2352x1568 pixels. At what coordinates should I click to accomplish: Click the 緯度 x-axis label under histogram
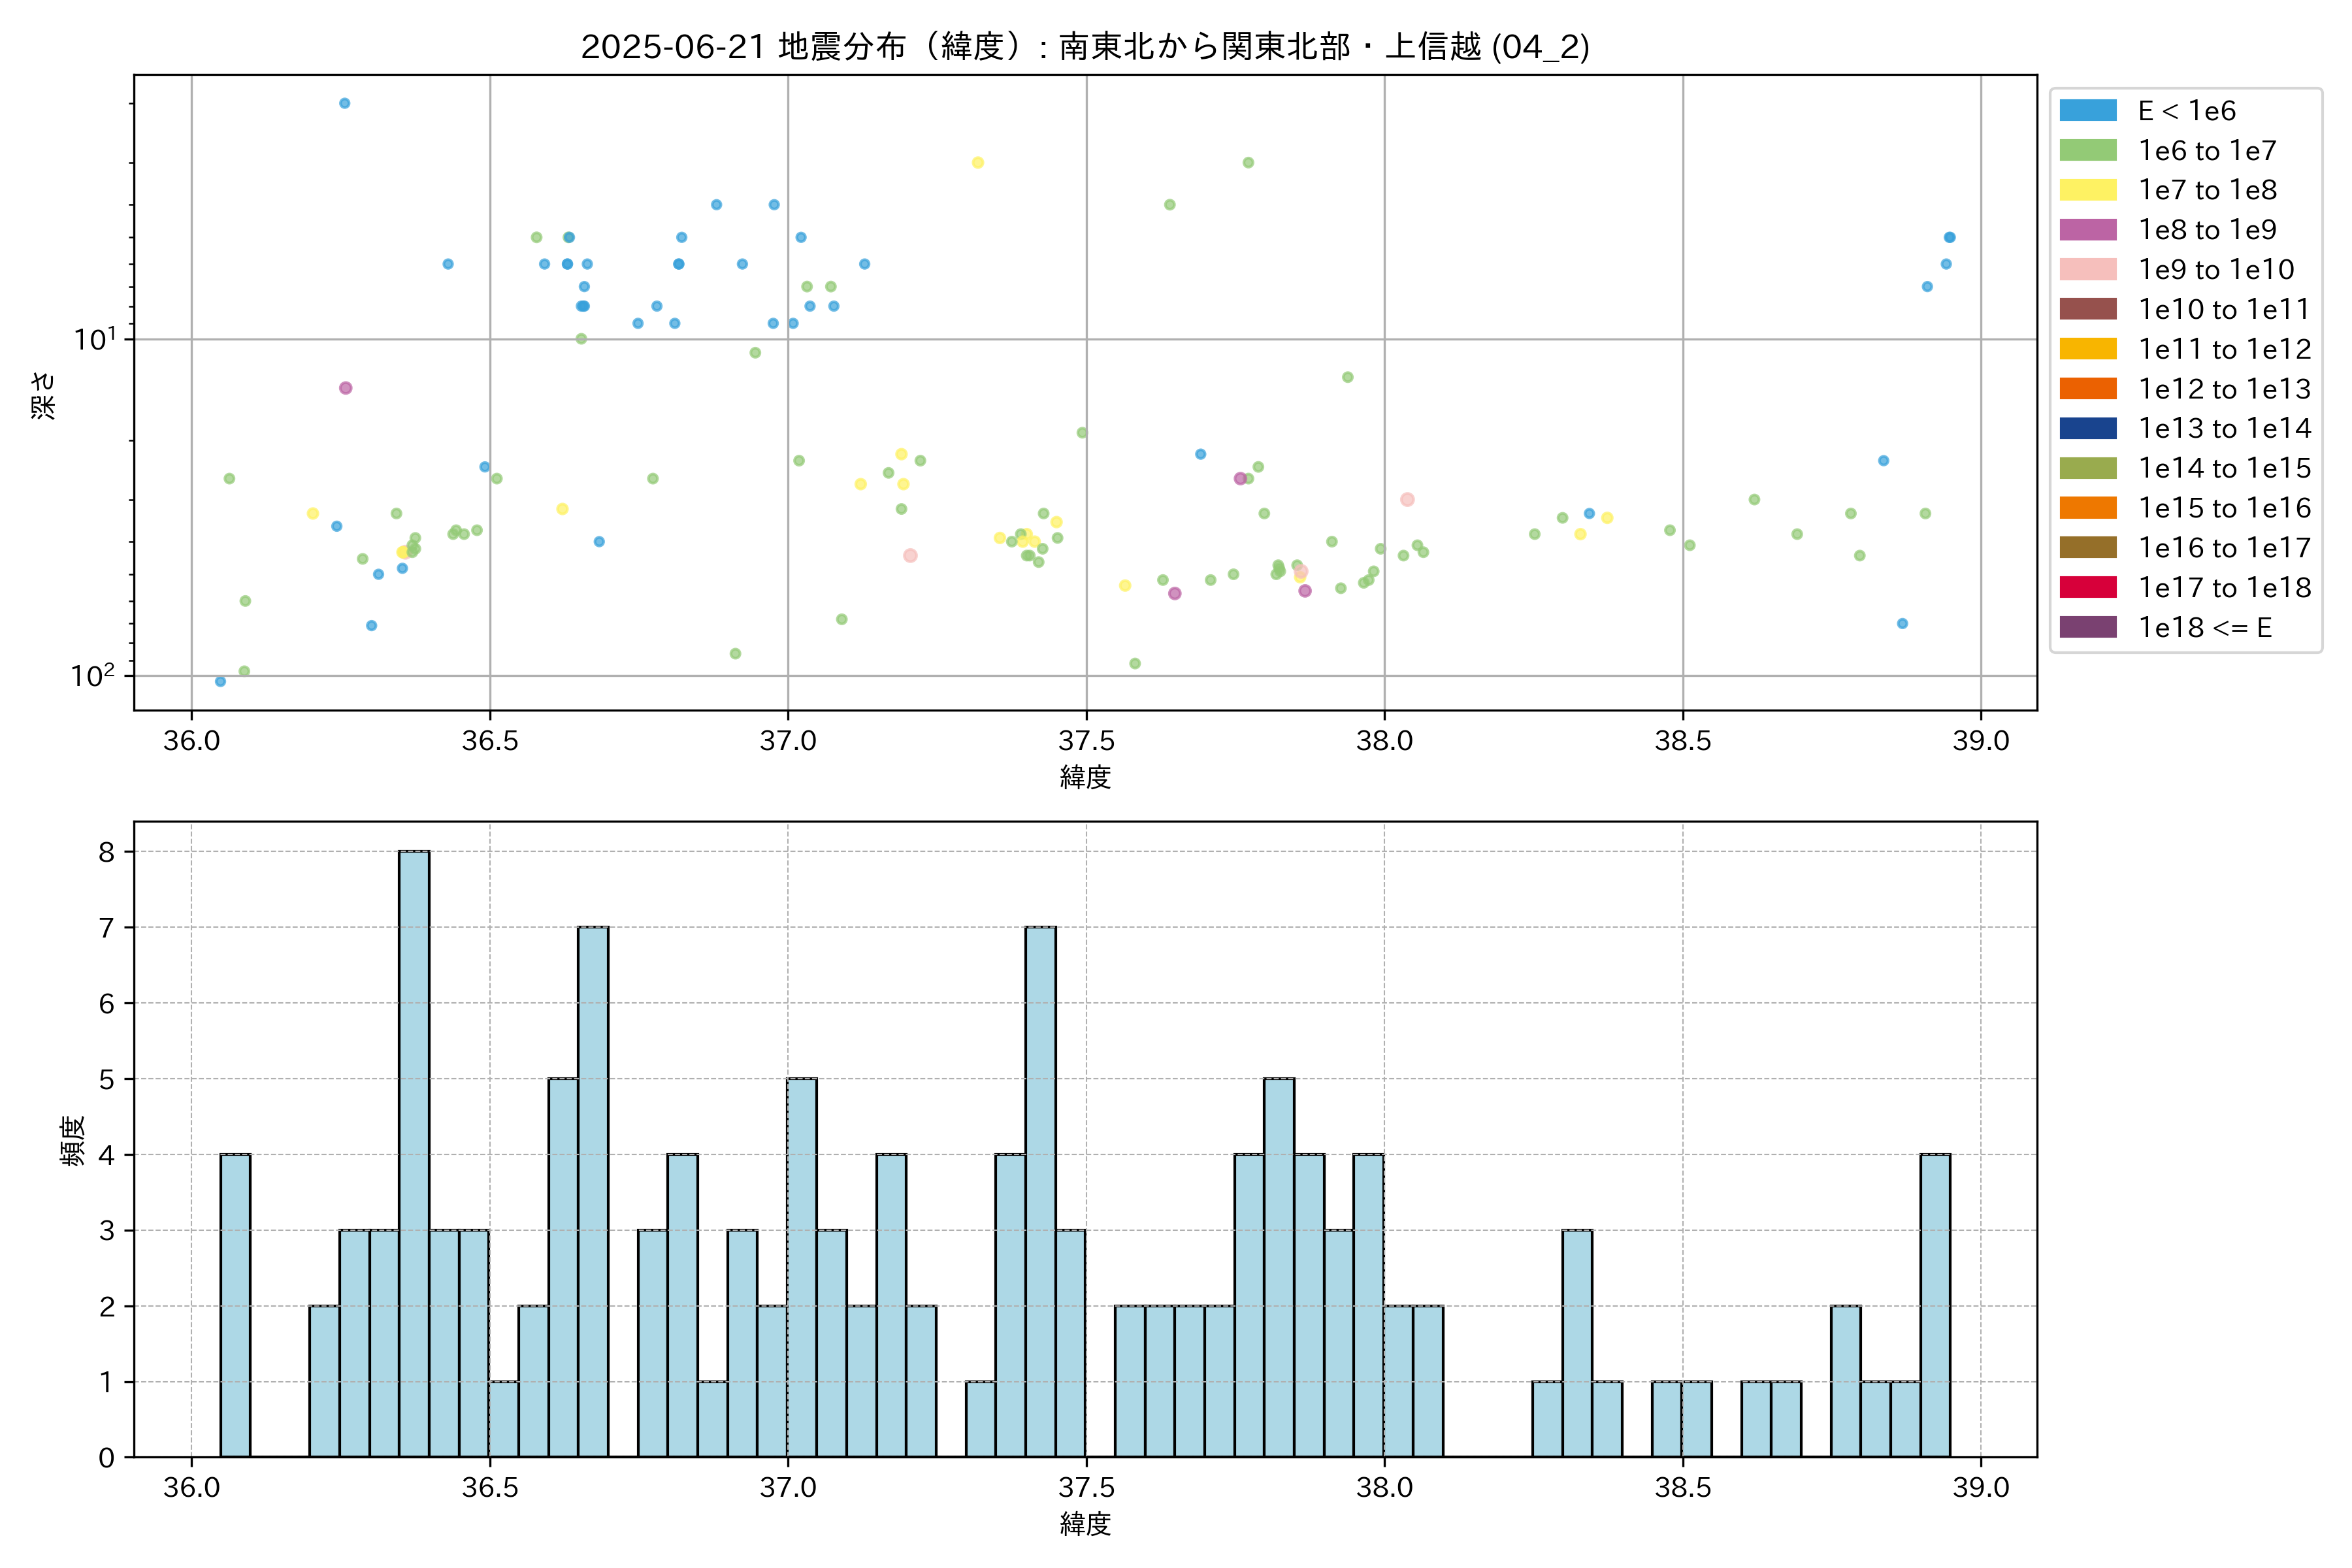click(1085, 1524)
